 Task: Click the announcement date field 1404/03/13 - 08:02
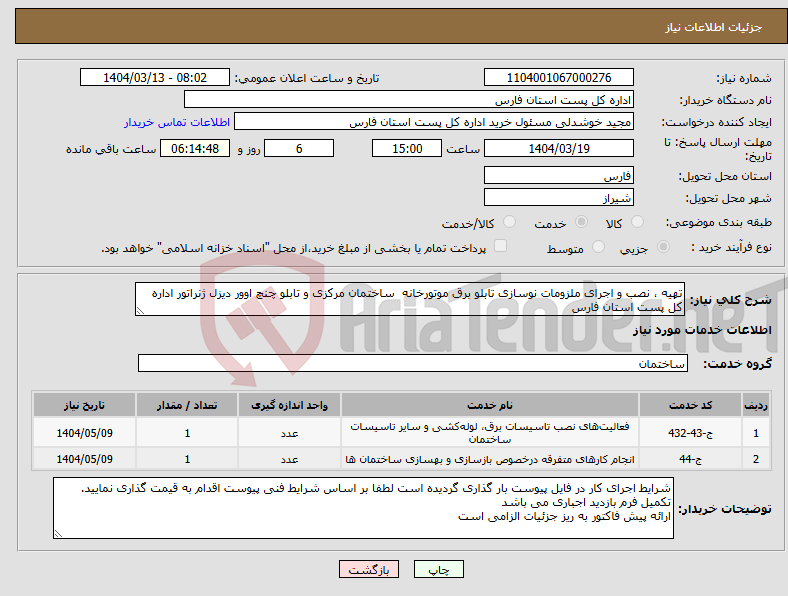[x=155, y=77]
